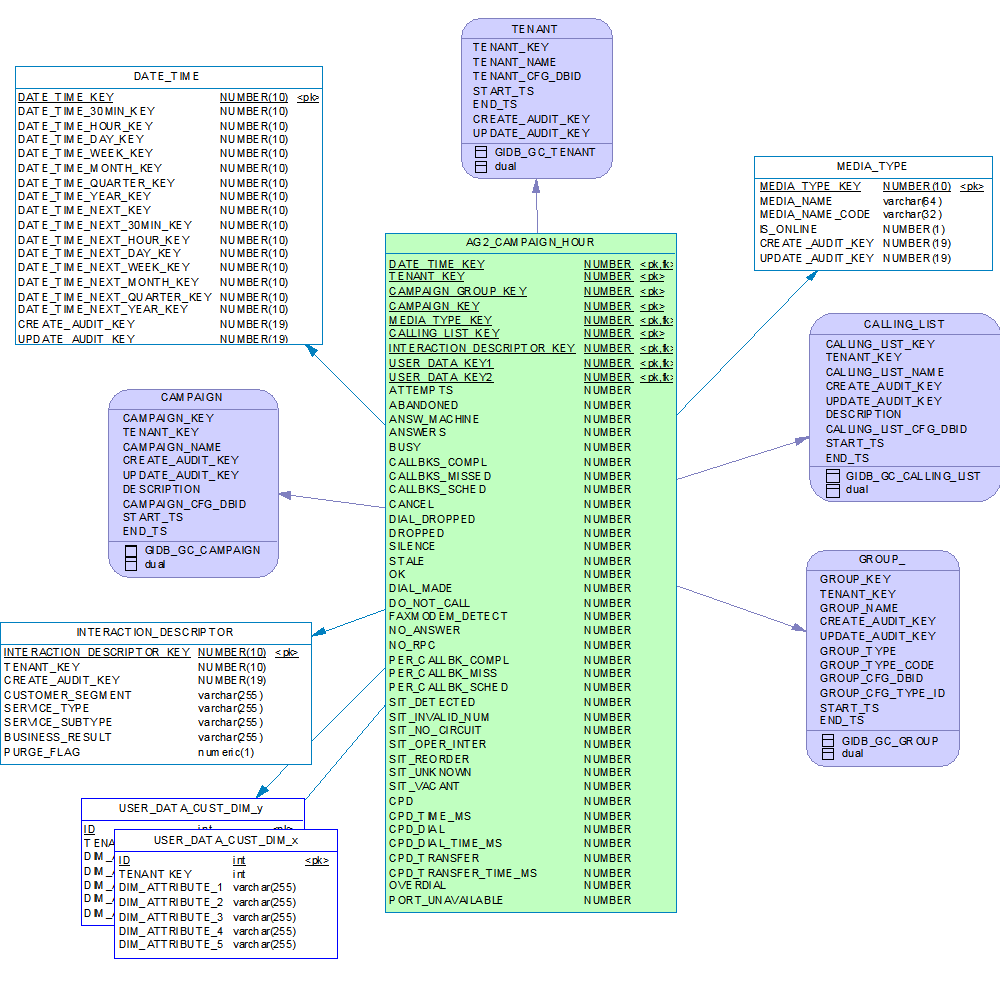Click the dual icon in CALLING_LIST box
This screenshot has width=1000, height=1000.
coord(832,490)
